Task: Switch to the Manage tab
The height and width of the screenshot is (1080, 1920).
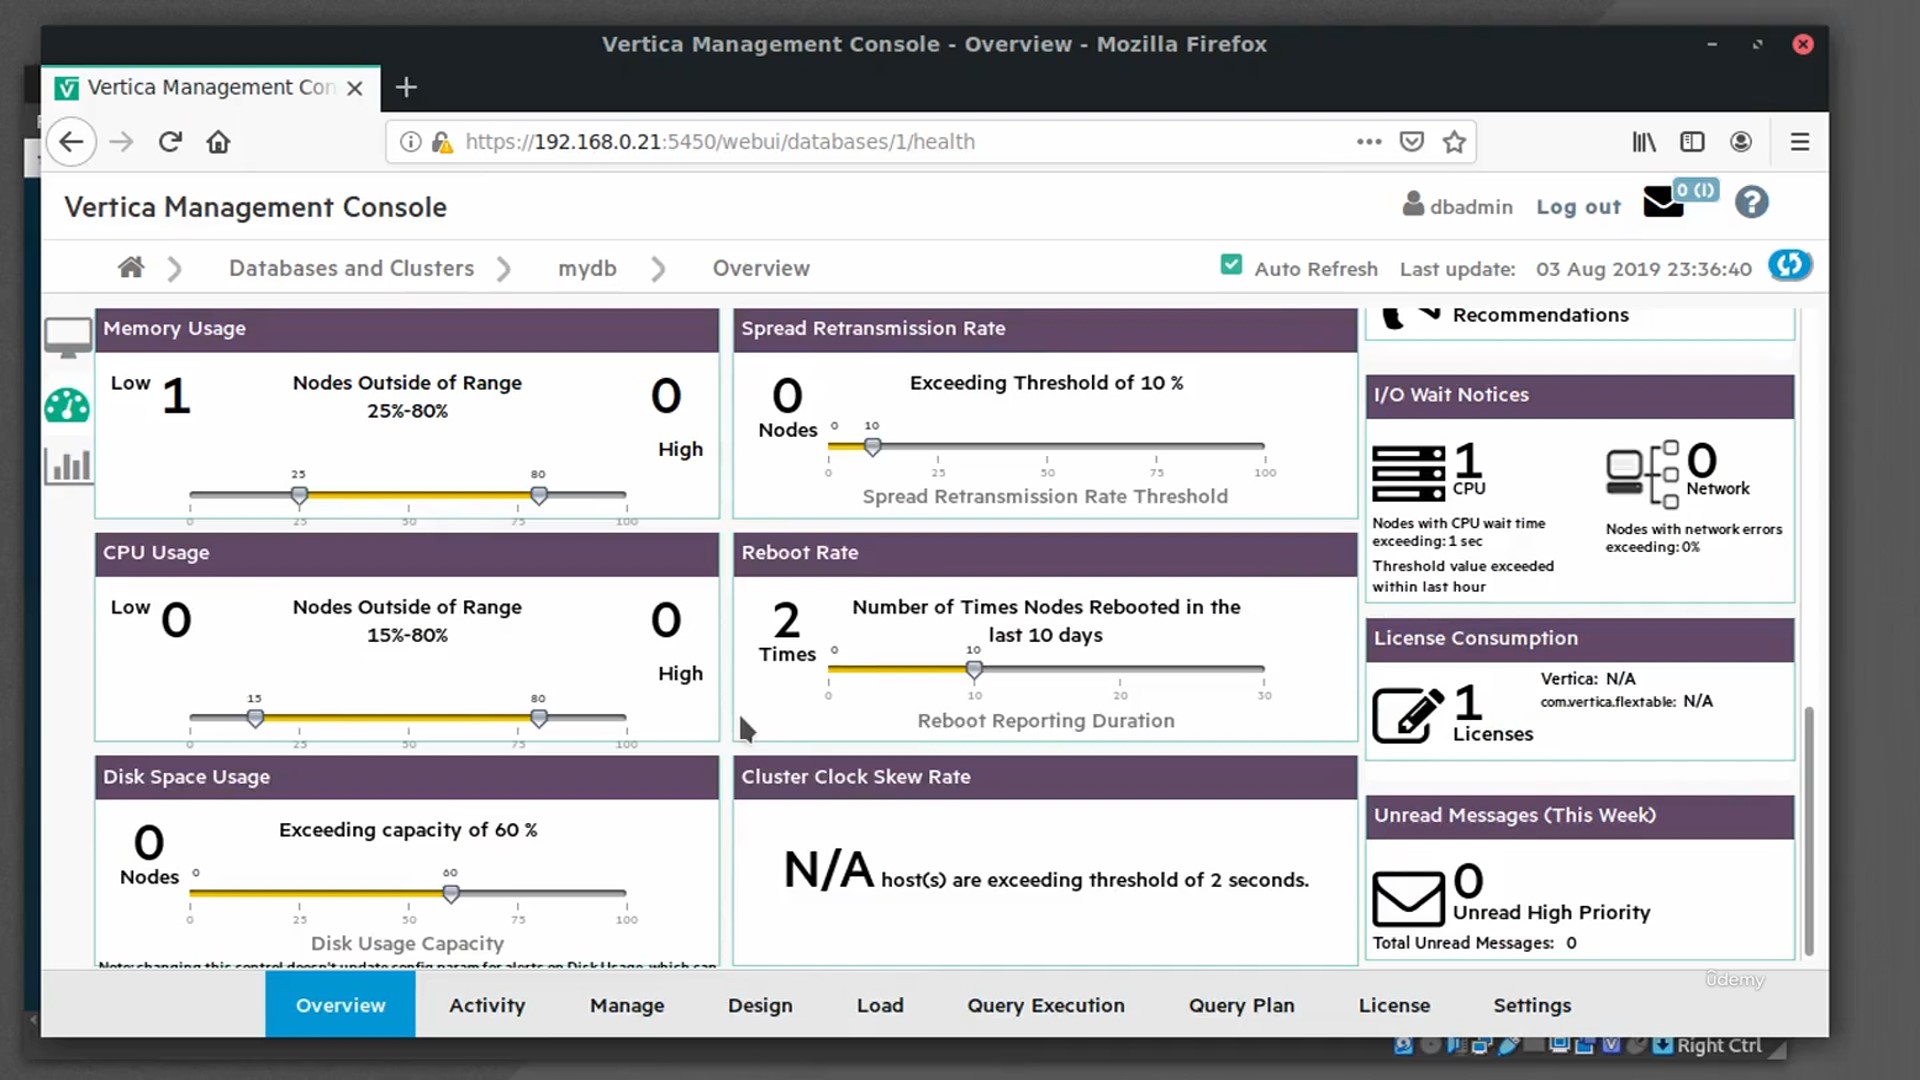Action: click(627, 1005)
